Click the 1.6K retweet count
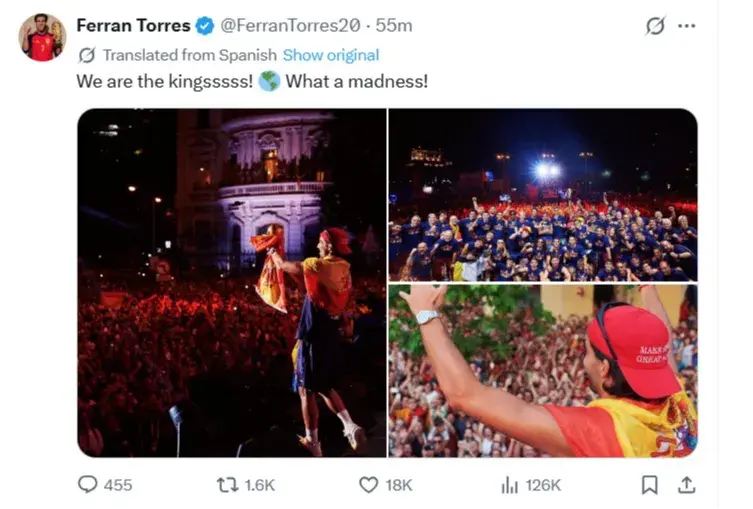Screen dimensions: 753x509 [259, 485]
